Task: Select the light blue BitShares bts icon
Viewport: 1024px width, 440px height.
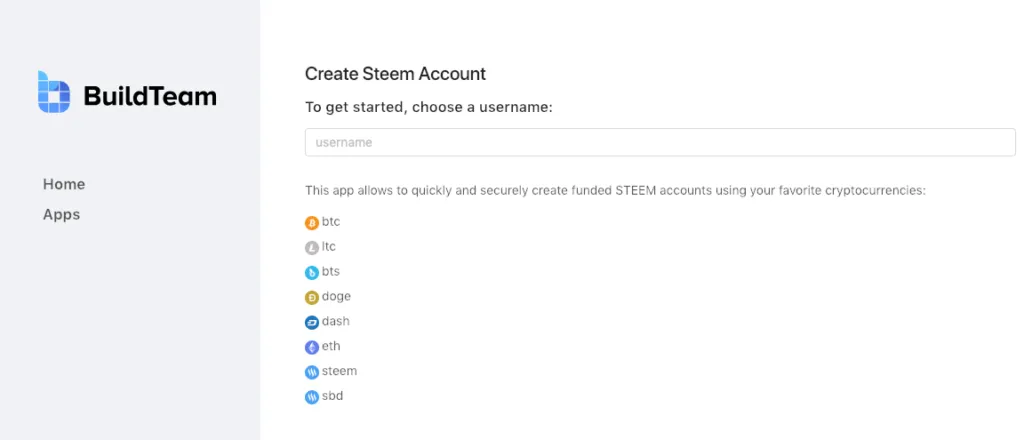Action: 312,273
